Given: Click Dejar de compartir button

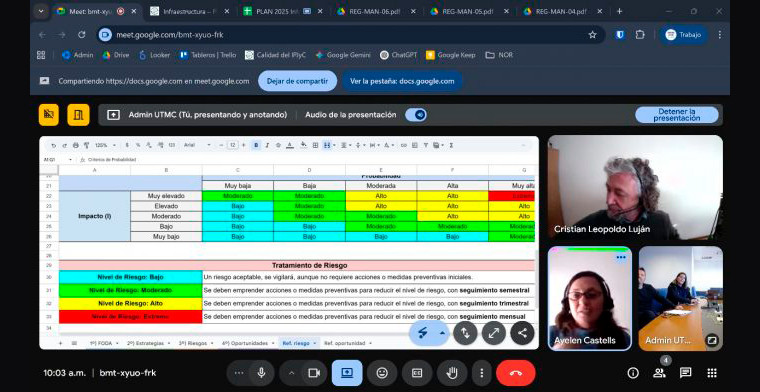Looking at the screenshot, I should (298, 81).
